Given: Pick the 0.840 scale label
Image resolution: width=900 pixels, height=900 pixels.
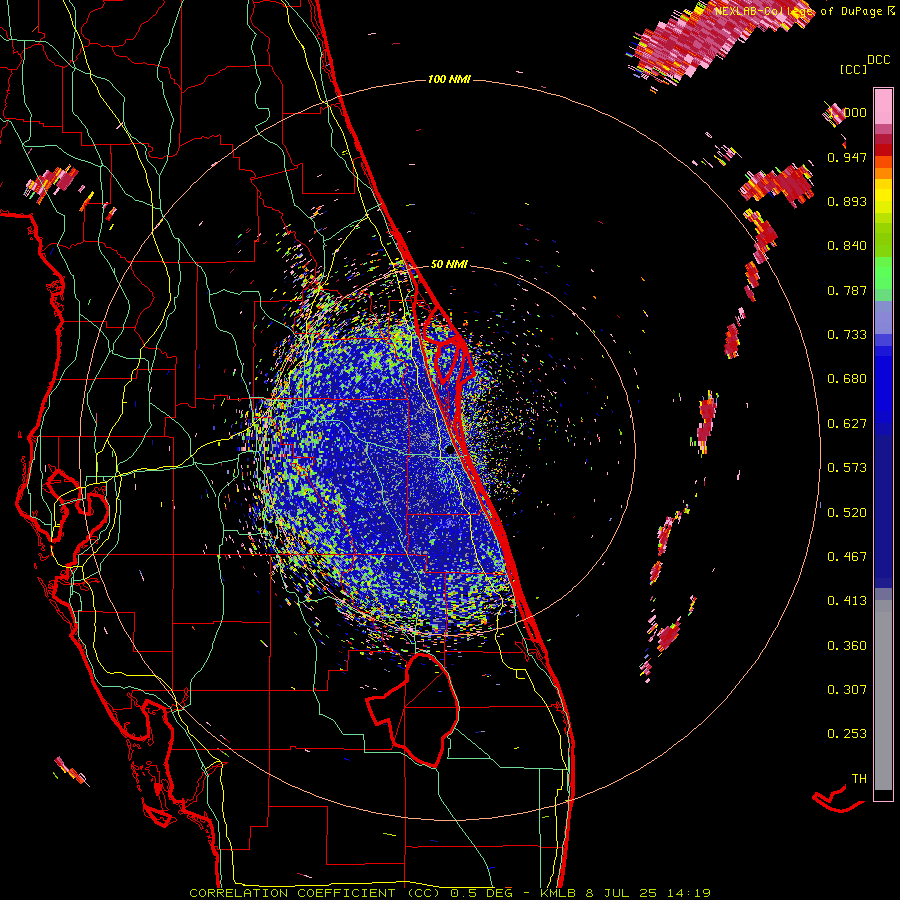Looking at the screenshot, I should pos(847,246).
